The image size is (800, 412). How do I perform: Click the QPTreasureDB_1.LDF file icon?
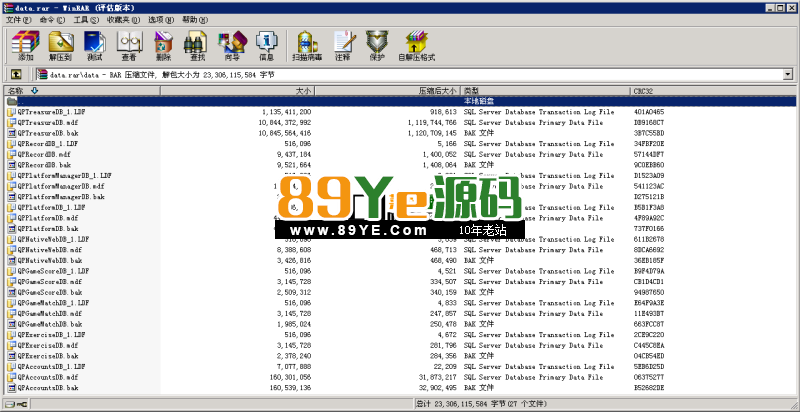12,112
